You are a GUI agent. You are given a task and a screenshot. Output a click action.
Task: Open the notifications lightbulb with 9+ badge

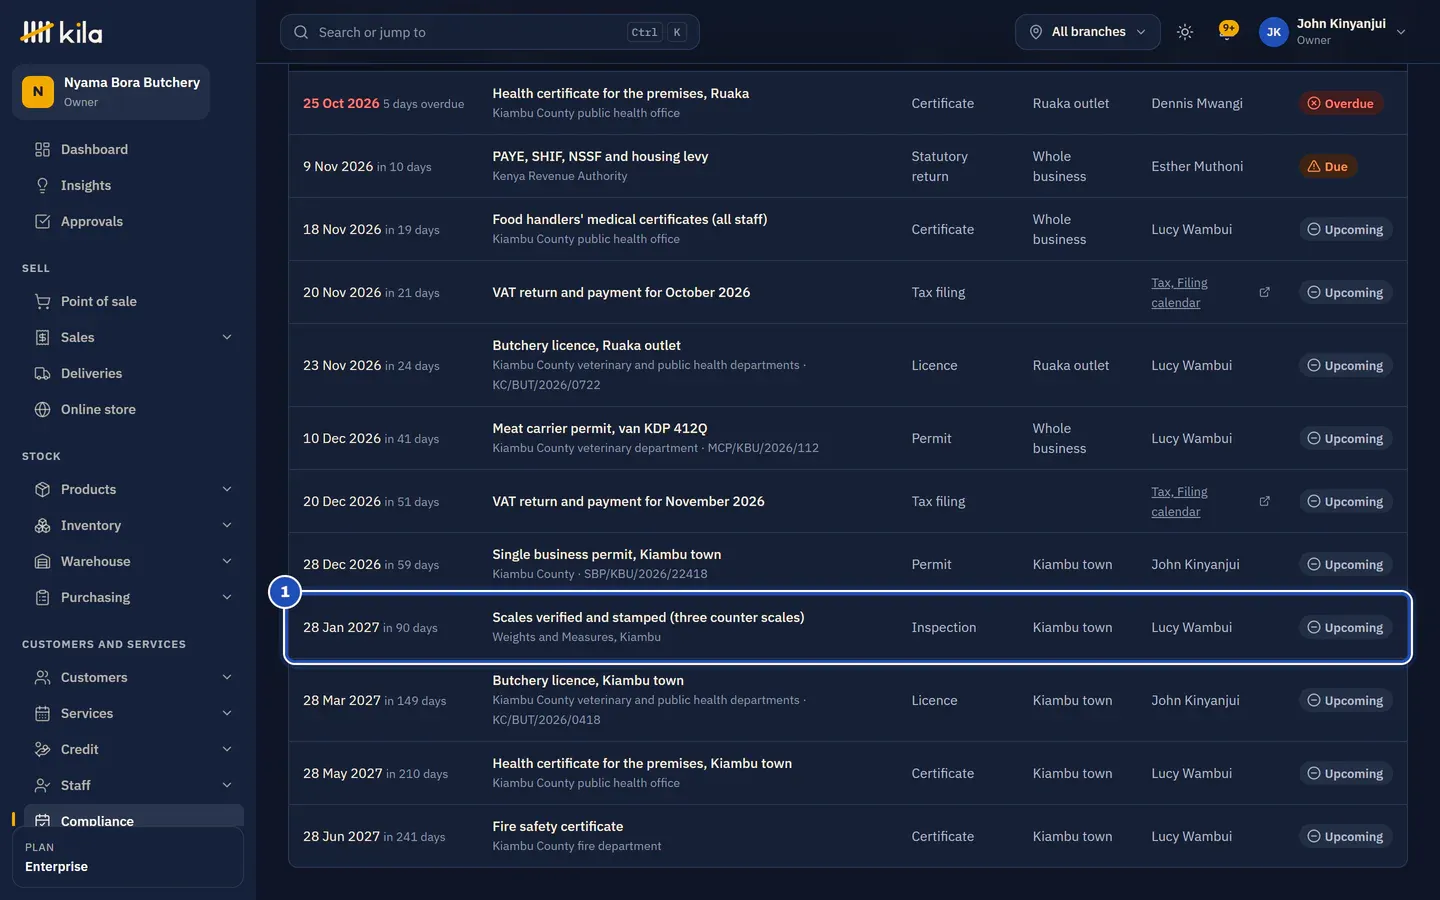tap(1228, 31)
